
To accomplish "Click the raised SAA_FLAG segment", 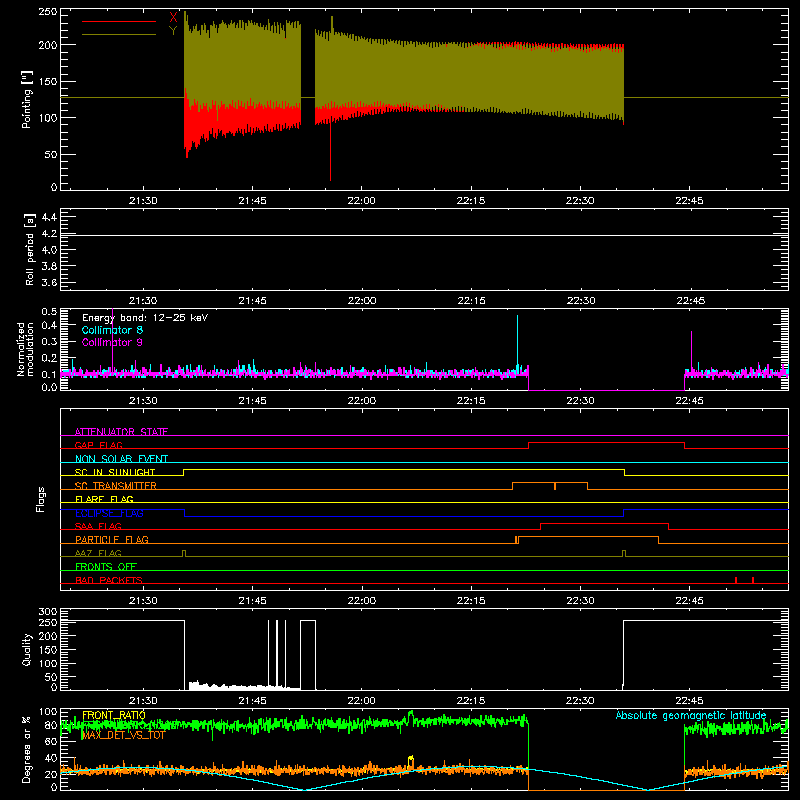I will [x=604, y=523].
